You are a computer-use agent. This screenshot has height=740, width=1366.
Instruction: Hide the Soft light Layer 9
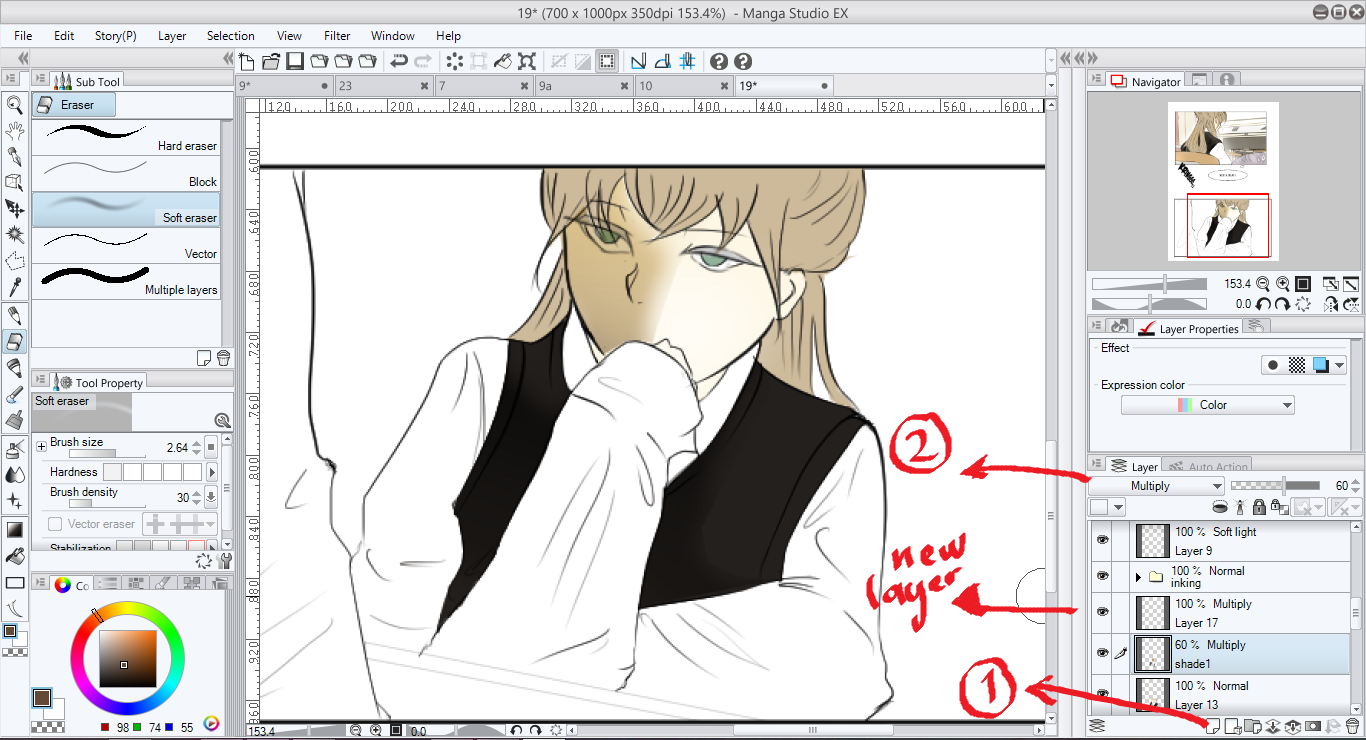[x=1102, y=540]
